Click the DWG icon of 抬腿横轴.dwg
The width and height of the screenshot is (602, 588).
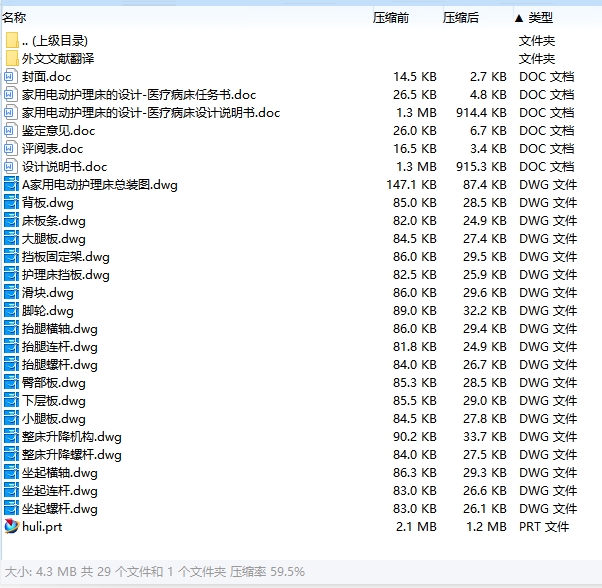11,329
